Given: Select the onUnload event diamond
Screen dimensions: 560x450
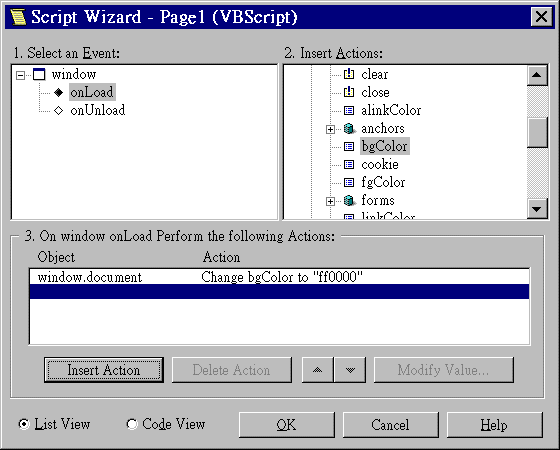Looking at the screenshot, I should [x=58, y=110].
